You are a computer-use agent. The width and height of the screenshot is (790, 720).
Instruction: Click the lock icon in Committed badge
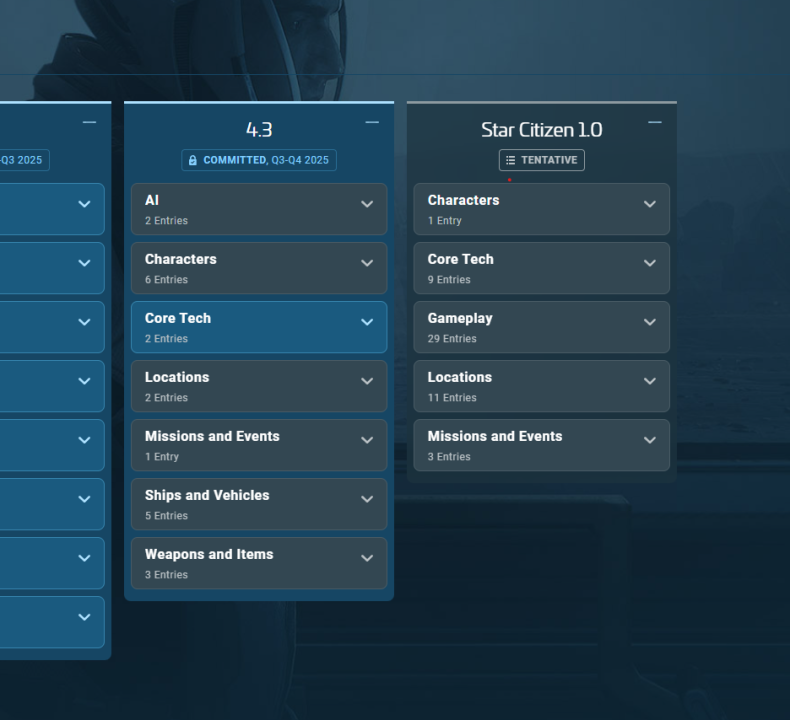point(192,160)
